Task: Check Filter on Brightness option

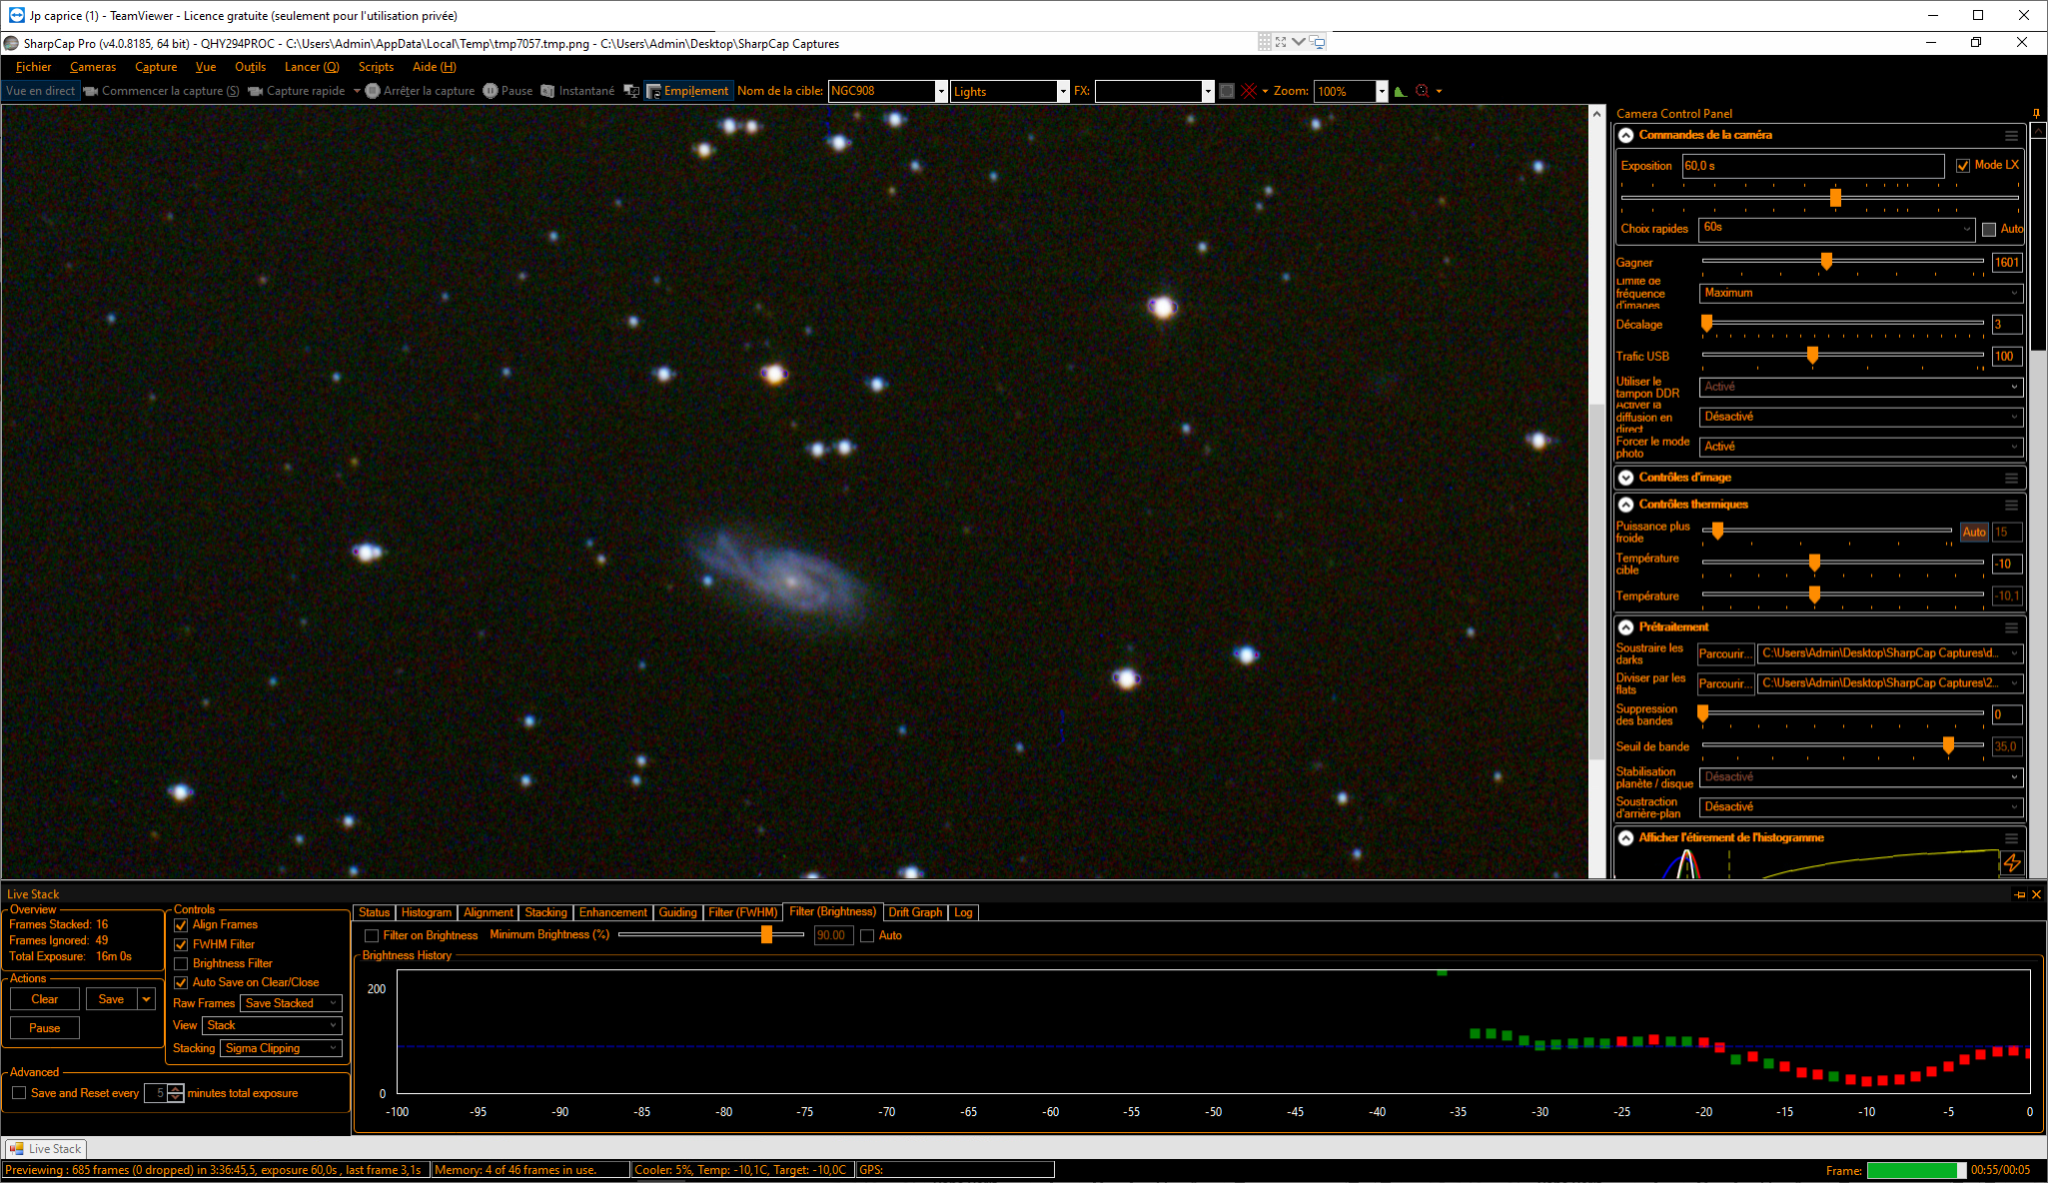Action: (x=372, y=936)
